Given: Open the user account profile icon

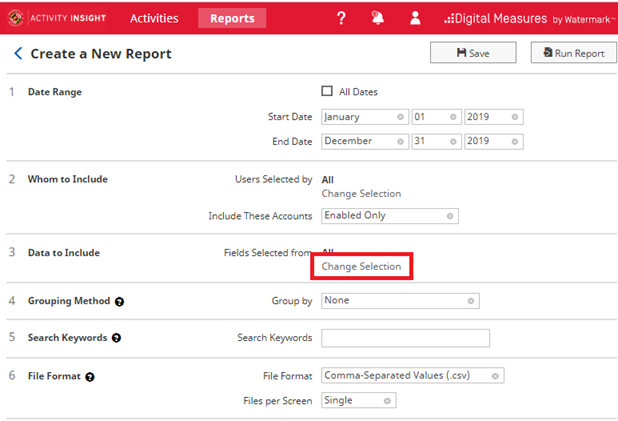Looking at the screenshot, I should pyautogui.click(x=415, y=18).
